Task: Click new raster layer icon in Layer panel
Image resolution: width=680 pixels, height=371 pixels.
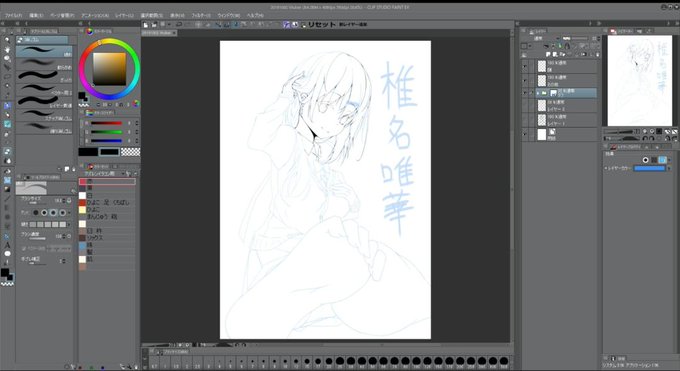Action: 548,54
